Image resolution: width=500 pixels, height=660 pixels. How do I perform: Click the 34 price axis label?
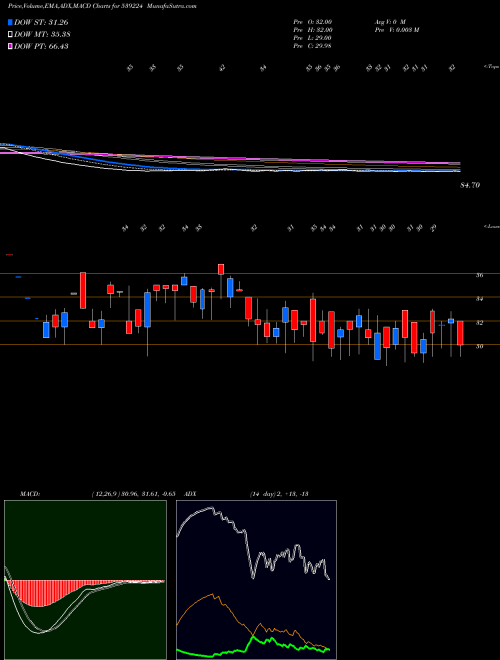coord(479,299)
